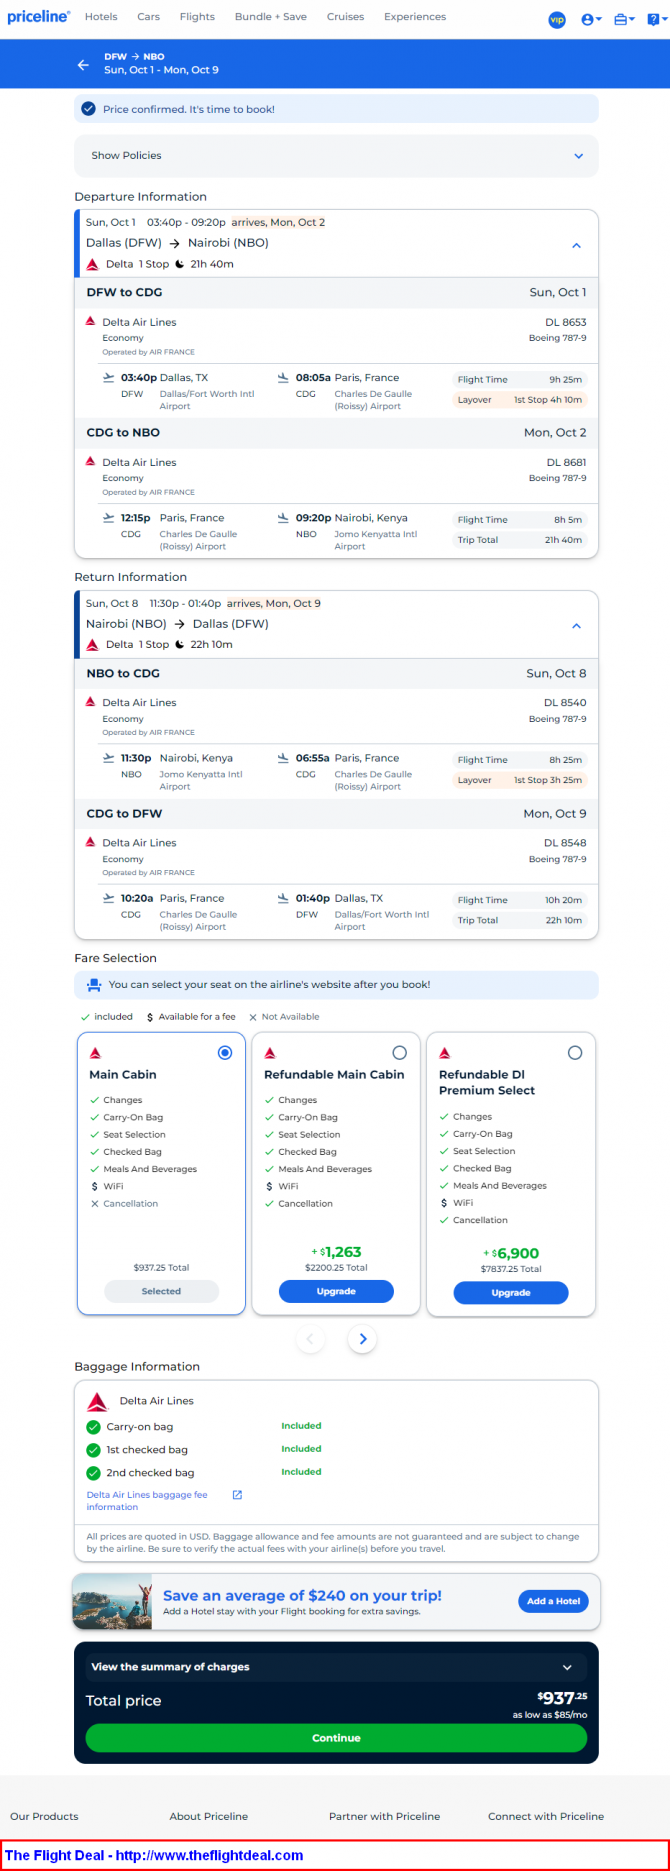Open the Hotels menu item
This screenshot has width=670, height=1871.
101,17
